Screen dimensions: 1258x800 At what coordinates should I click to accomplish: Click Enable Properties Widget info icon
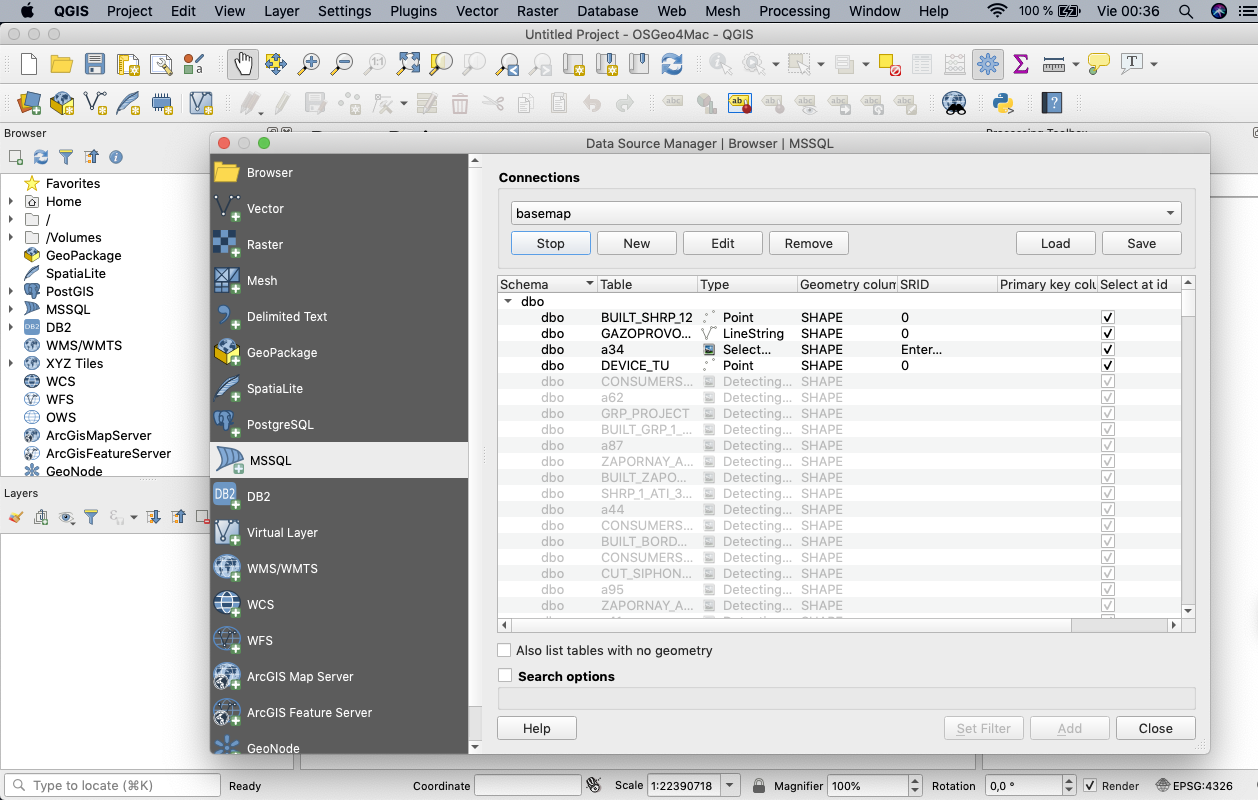pos(116,157)
